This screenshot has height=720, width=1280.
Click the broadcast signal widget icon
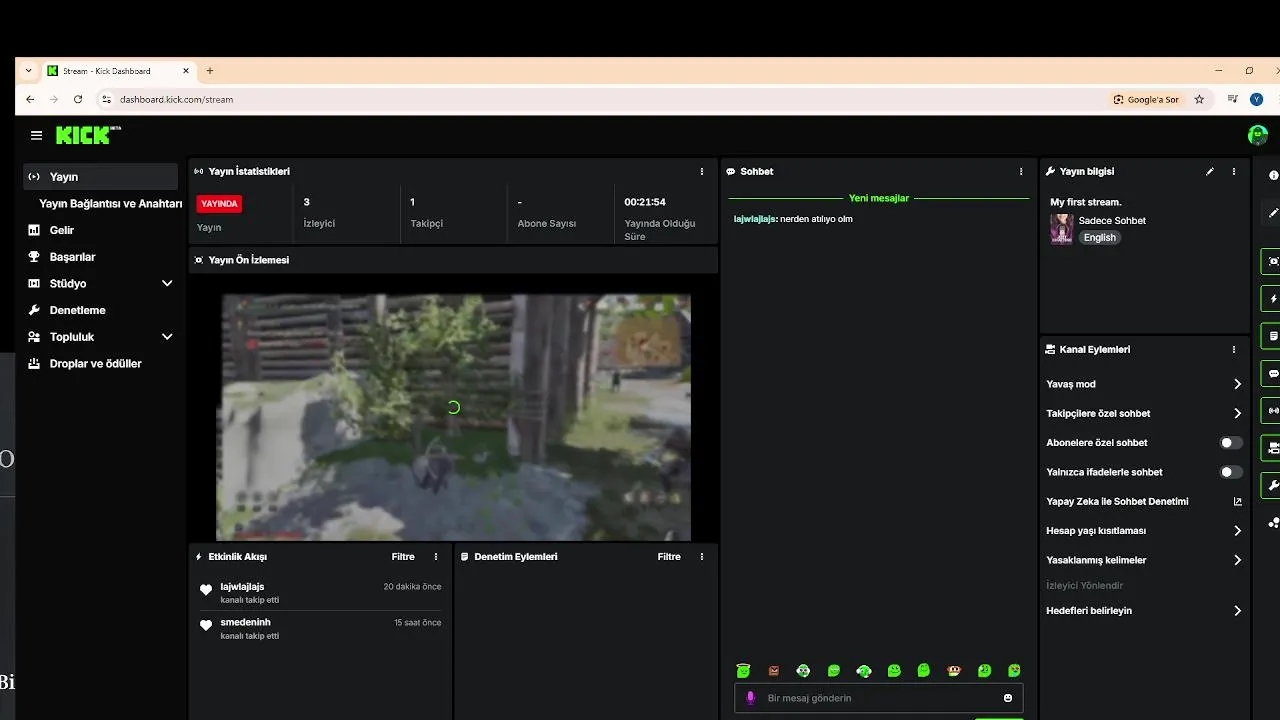tap(1273, 410)
